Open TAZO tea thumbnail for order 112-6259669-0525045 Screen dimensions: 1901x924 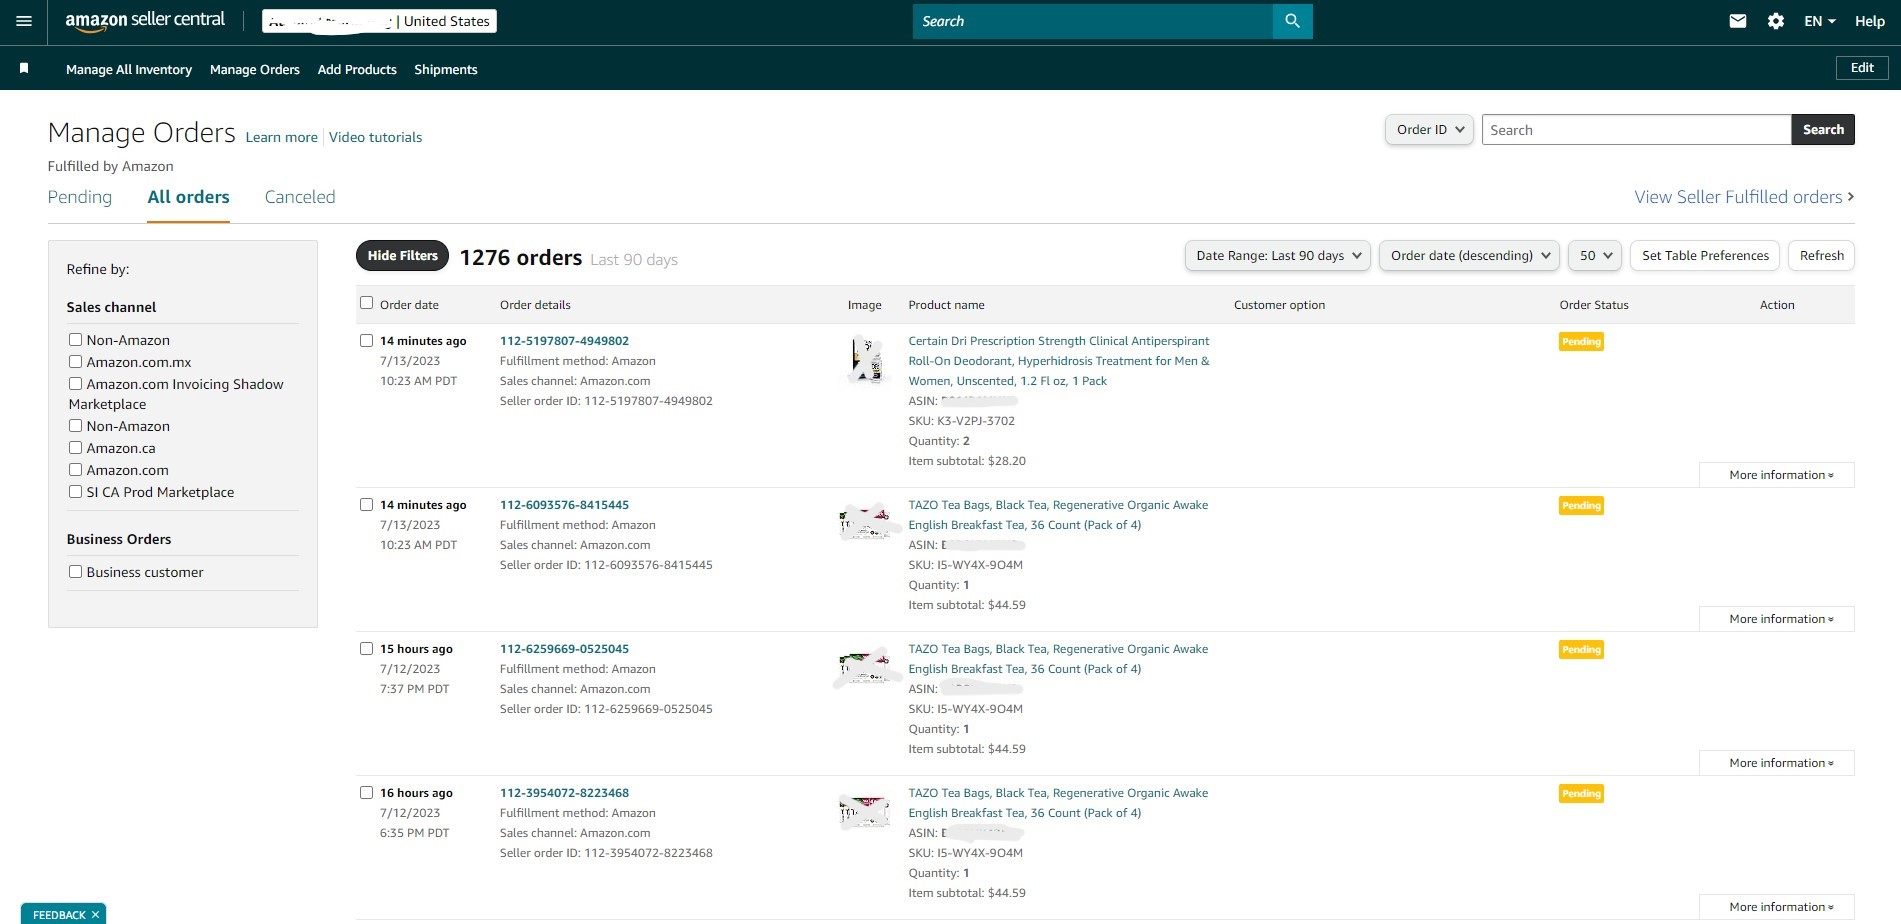[864, 666]
